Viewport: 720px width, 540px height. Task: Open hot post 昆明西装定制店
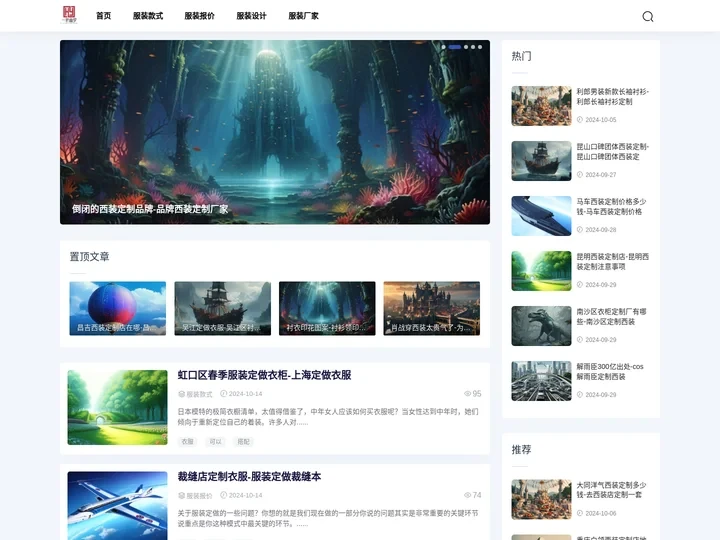pos(613,261)
